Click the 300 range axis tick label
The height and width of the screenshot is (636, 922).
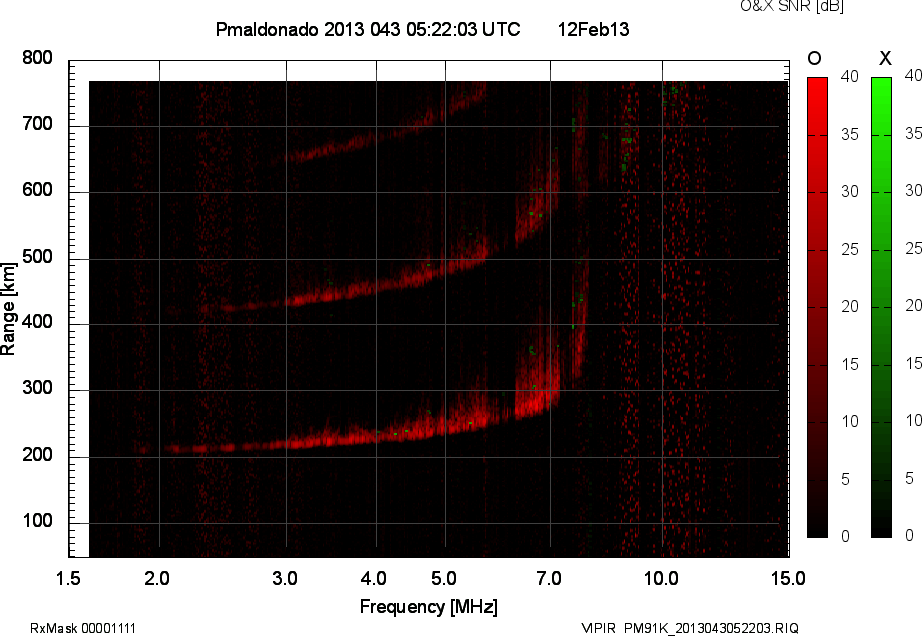point(37,388)
